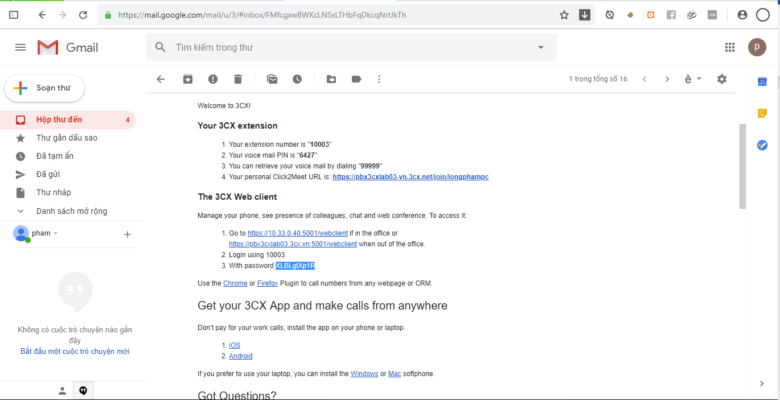Click browser forward arrow

click(62, 15)
